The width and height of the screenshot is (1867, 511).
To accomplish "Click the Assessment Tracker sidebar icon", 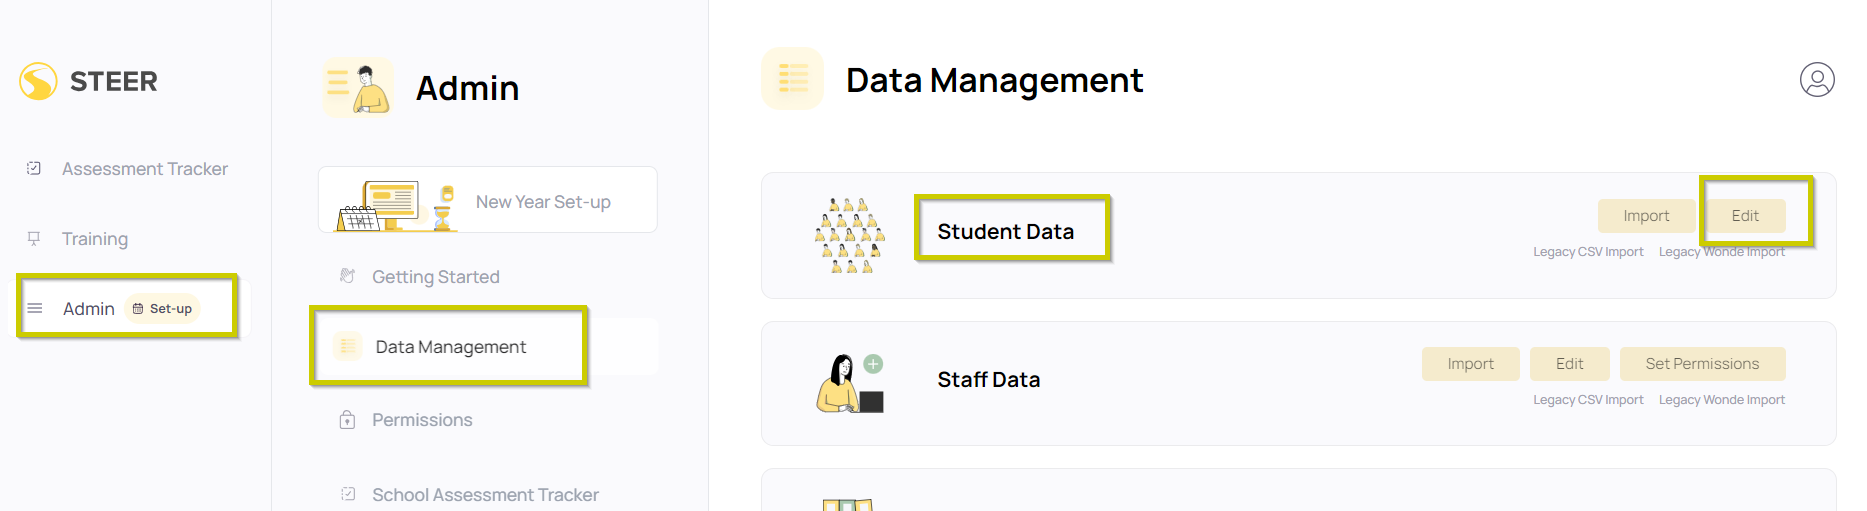I will (34, 168).
